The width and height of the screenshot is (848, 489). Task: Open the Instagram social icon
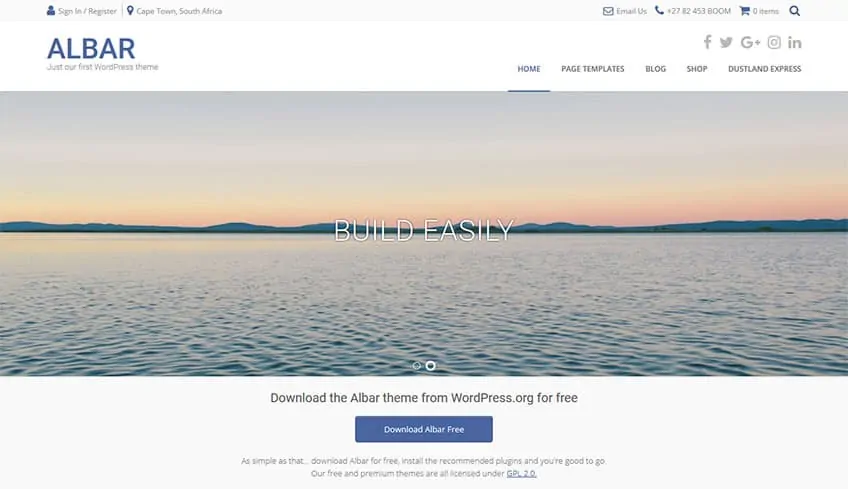774,42
